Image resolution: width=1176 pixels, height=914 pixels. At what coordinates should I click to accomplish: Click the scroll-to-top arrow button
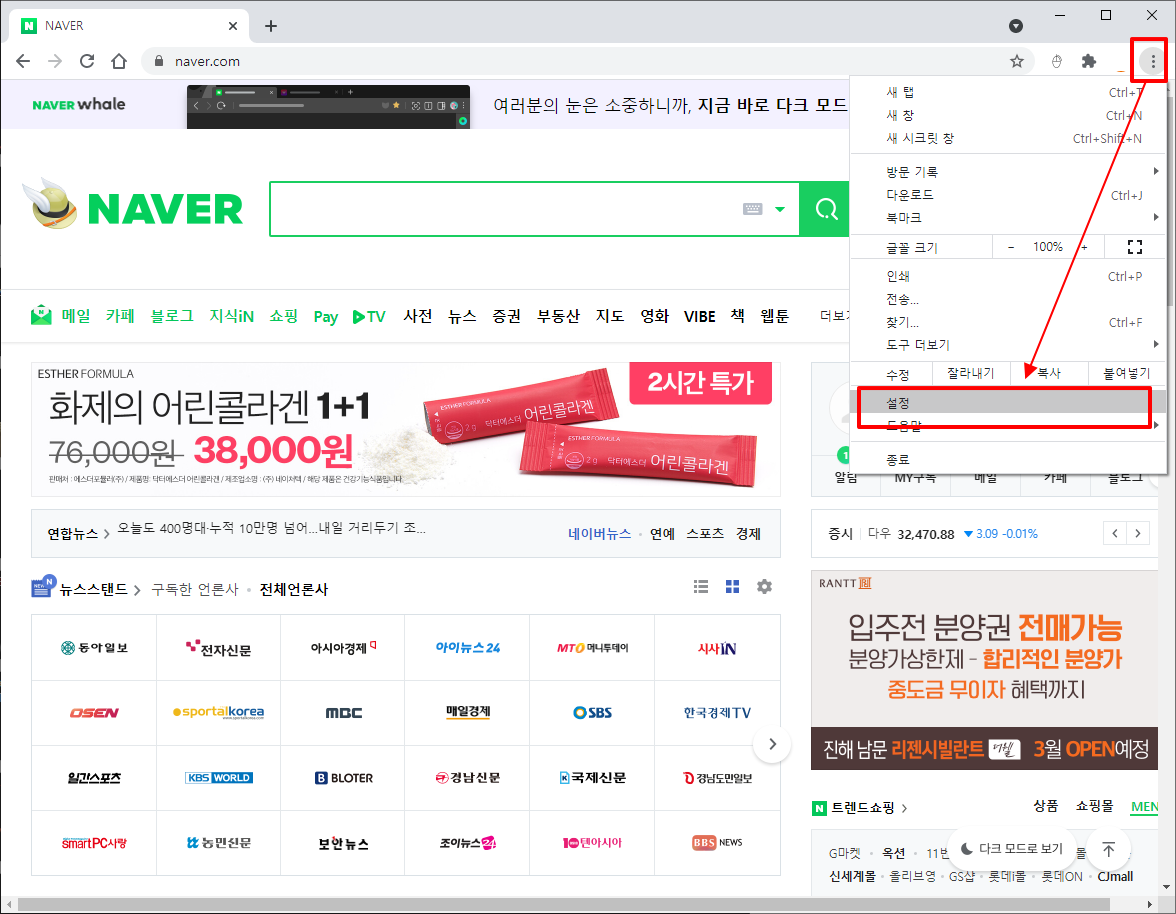(1108, 849)
